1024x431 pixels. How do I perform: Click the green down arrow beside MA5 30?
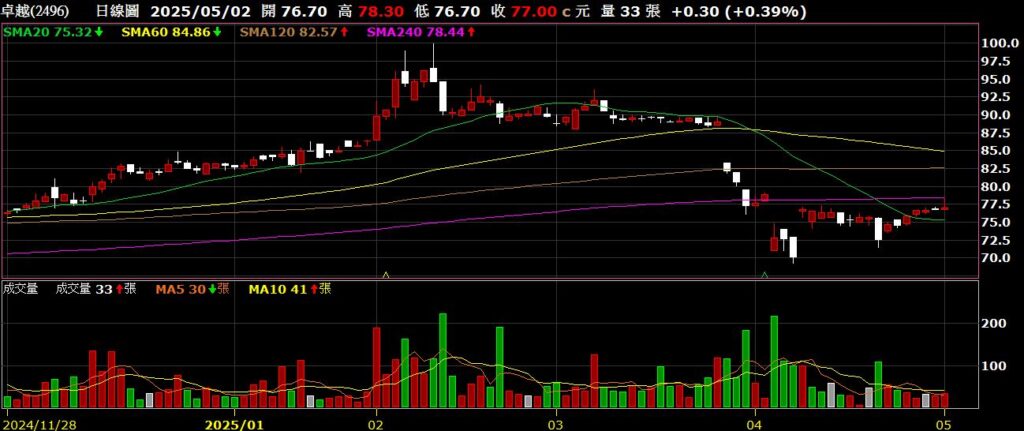211,288
